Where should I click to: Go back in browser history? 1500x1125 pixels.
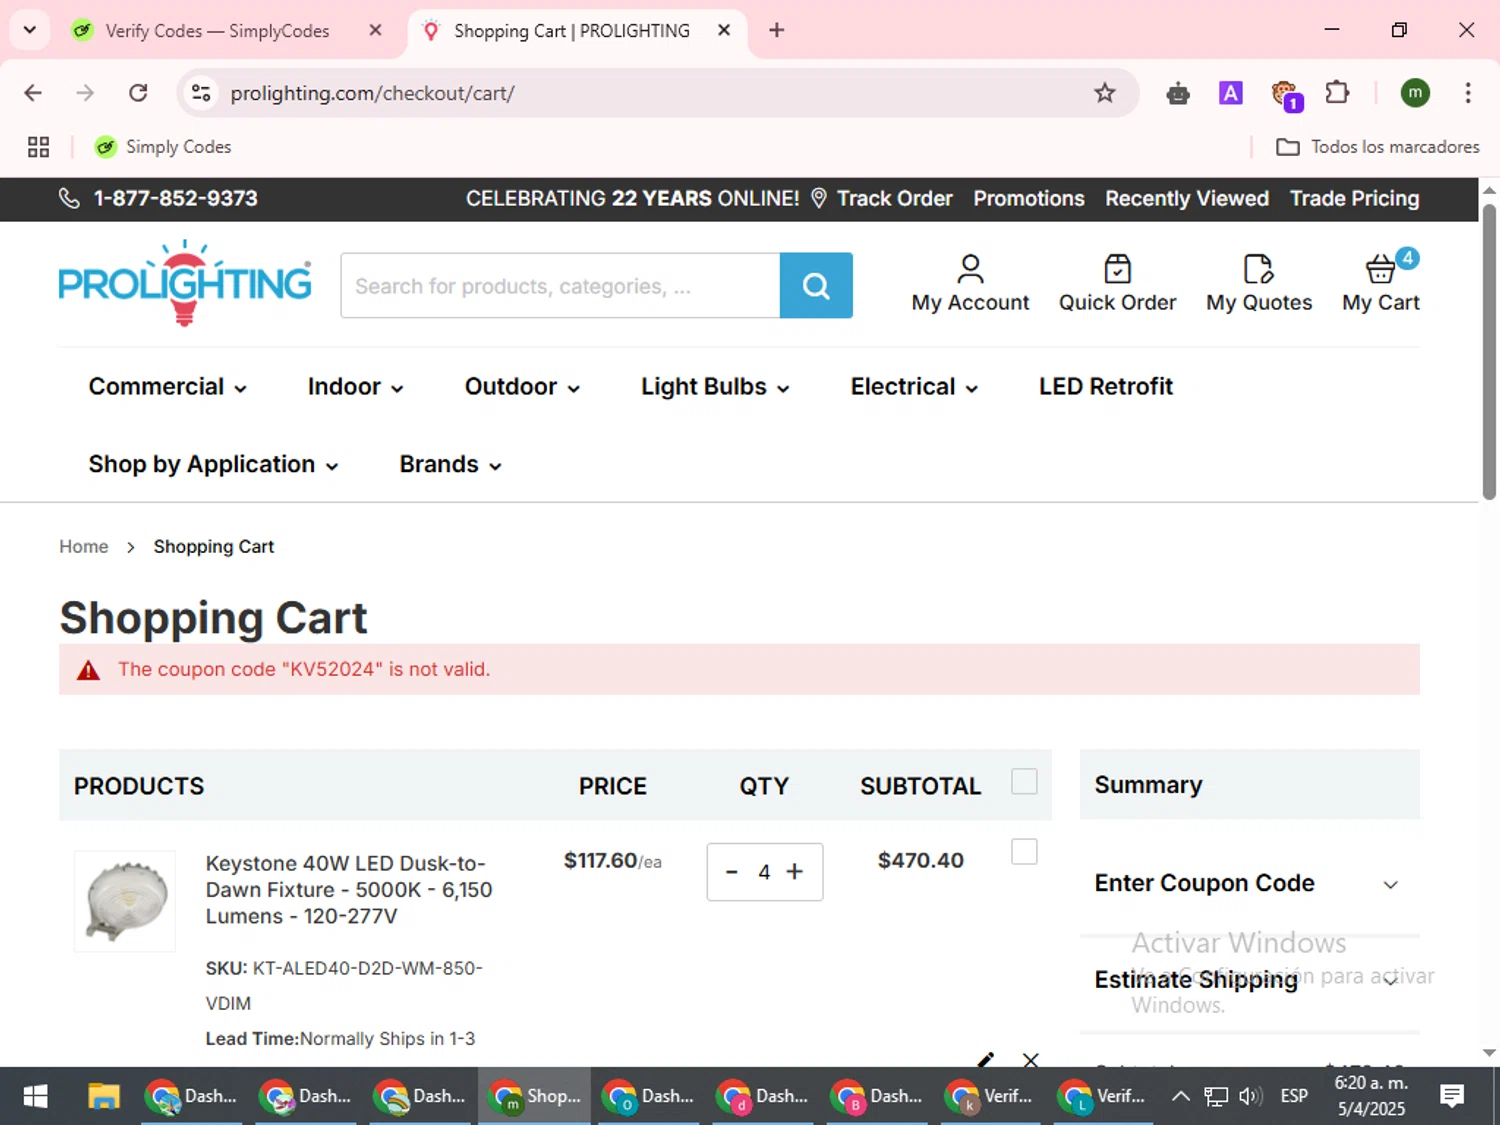[33, 93]
